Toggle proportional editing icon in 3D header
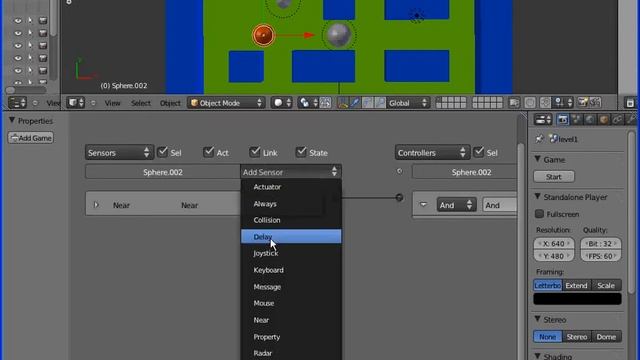Image resolution: width=640 pixels, height=360 pixels. click(530, 103)
